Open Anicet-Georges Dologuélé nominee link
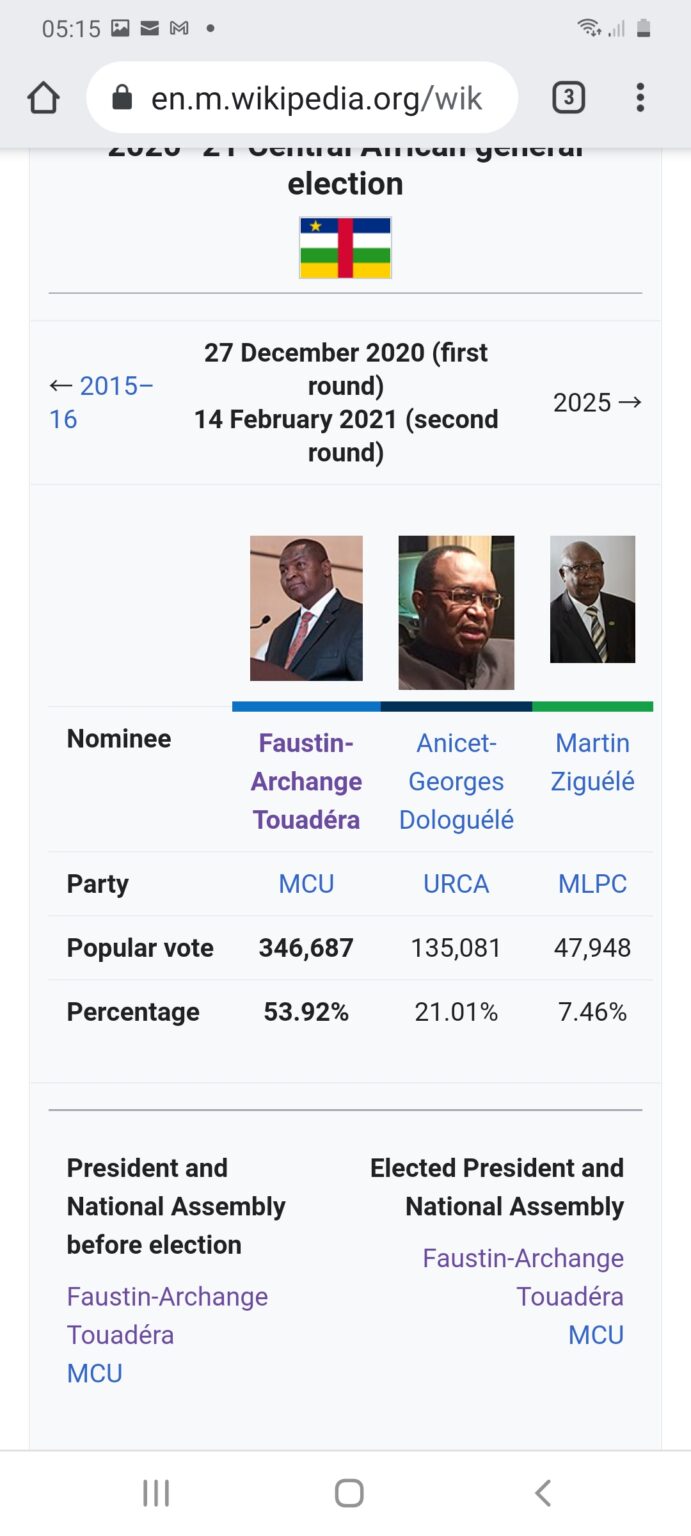The image size is (691, 1536). click(x=456, y=781)
